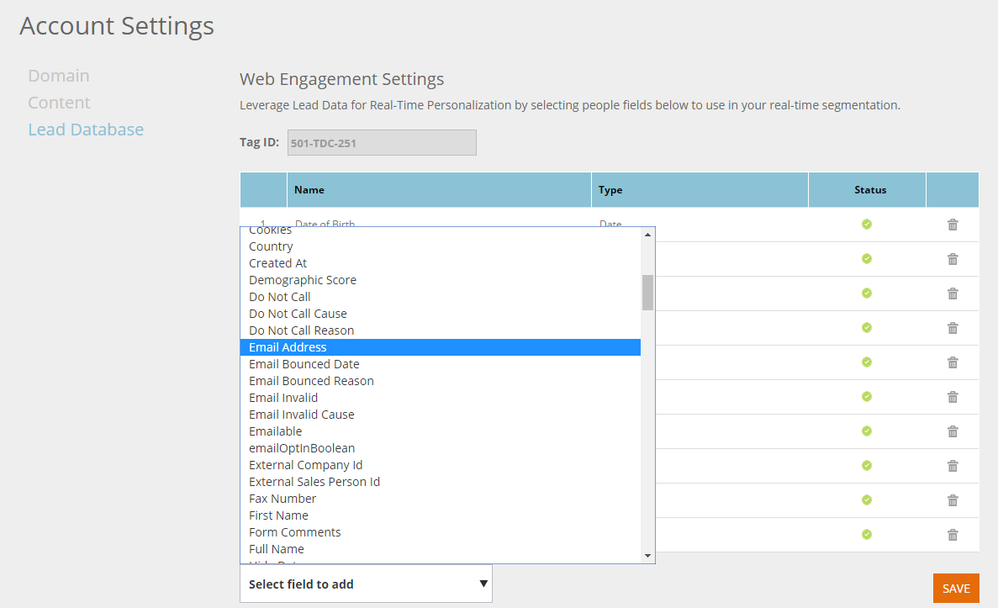
Task: Open the Lead Database section
Action: (86, 130)
